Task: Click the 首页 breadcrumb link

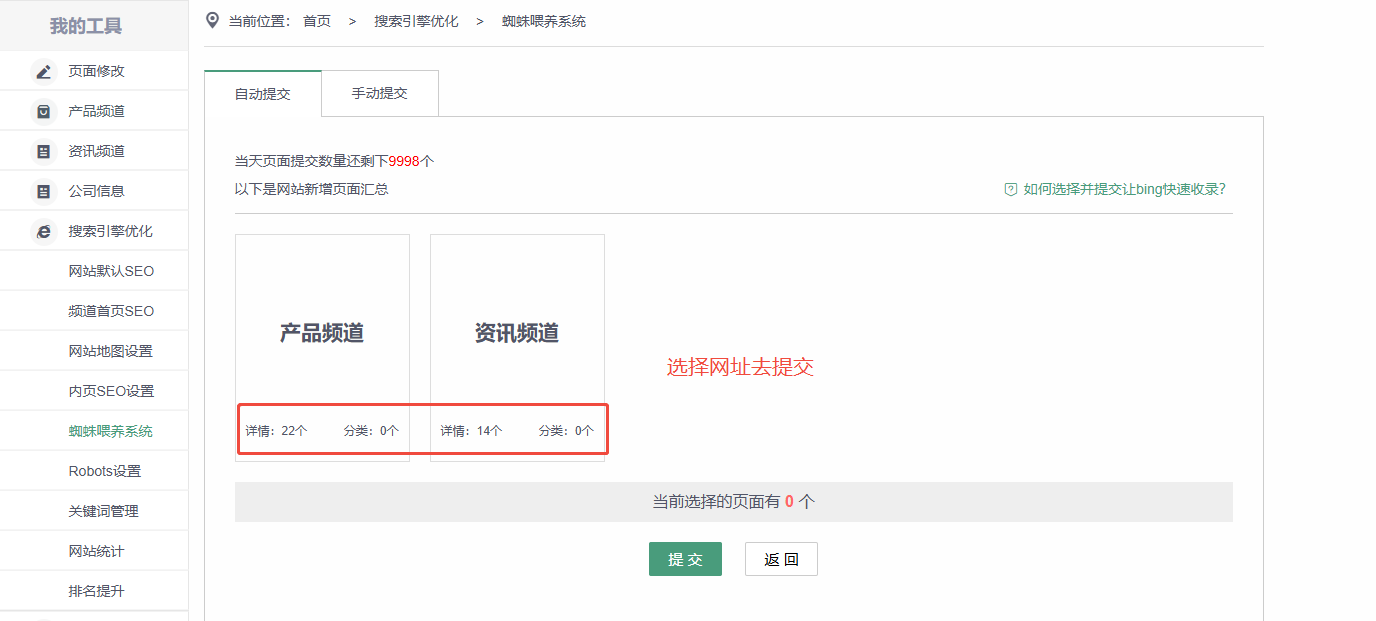Action: pos(317,21)
